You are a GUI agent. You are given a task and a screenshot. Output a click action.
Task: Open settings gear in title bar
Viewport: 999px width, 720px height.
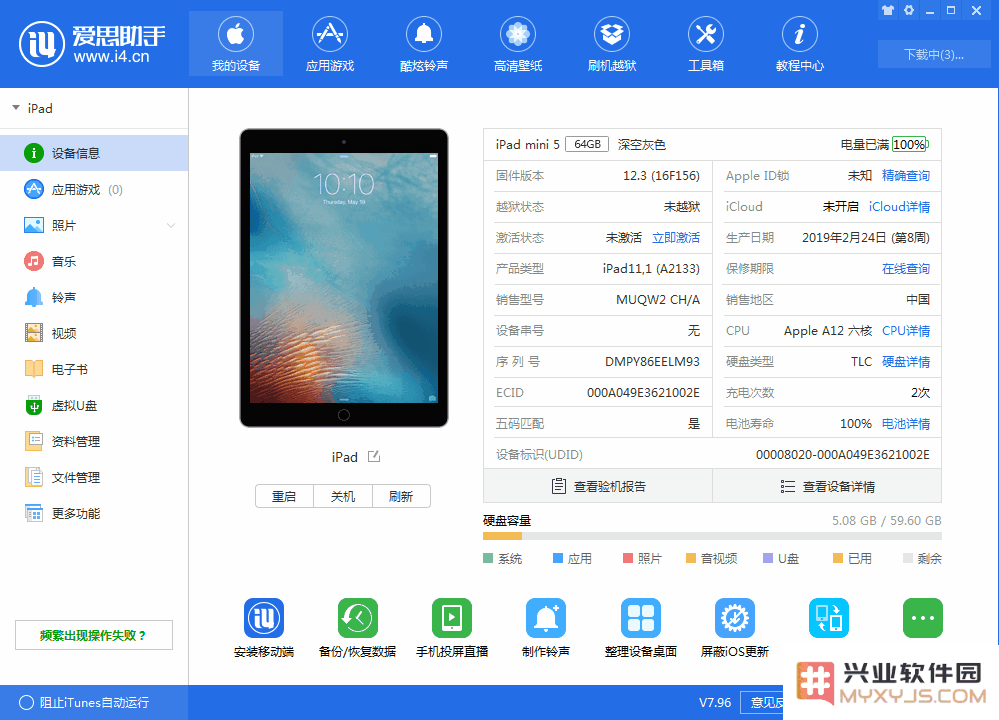tap(909, 10)
